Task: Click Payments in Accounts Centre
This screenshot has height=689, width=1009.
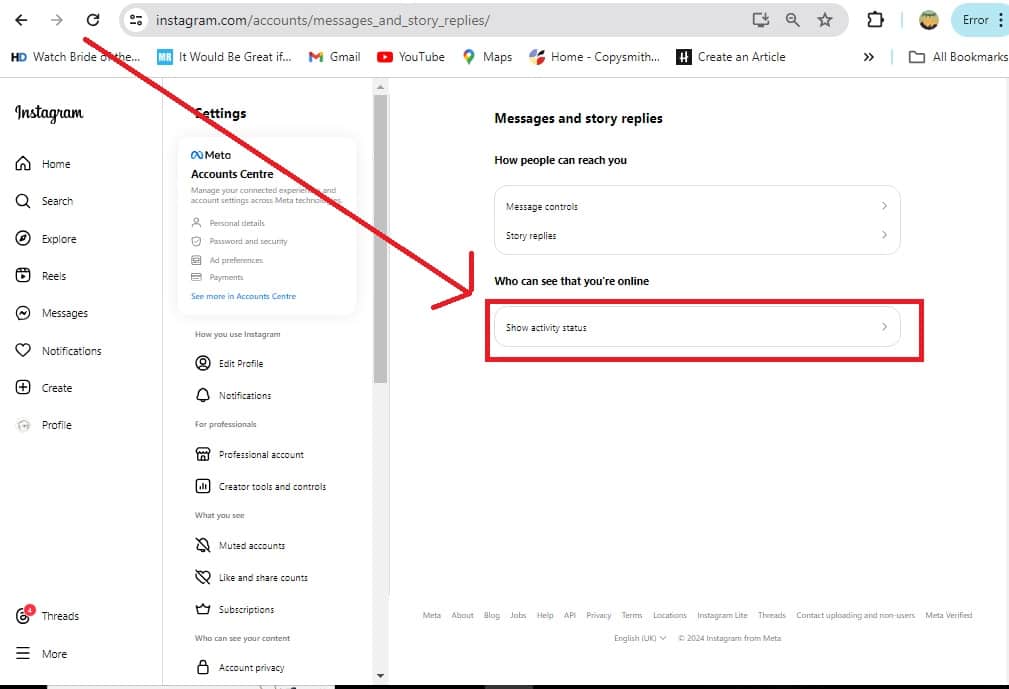Action: (218, 277)
